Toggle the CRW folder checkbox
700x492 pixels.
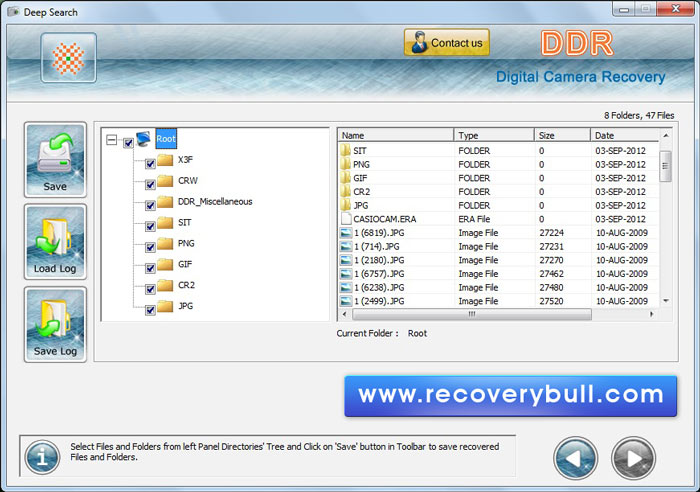pyautogui.click(x=150, y=185)
